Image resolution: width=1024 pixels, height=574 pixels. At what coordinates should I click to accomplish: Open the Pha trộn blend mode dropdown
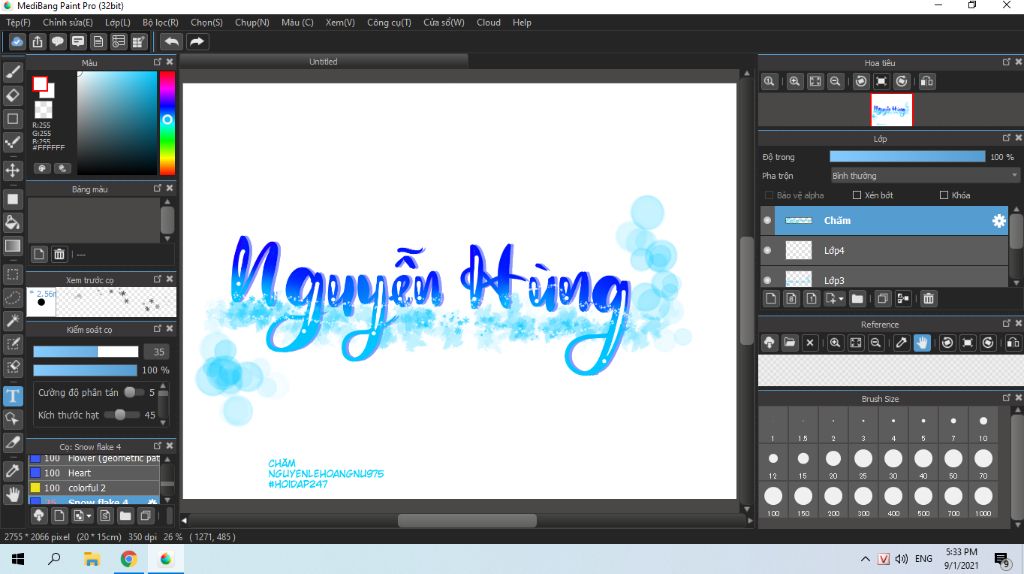point(924,176)
